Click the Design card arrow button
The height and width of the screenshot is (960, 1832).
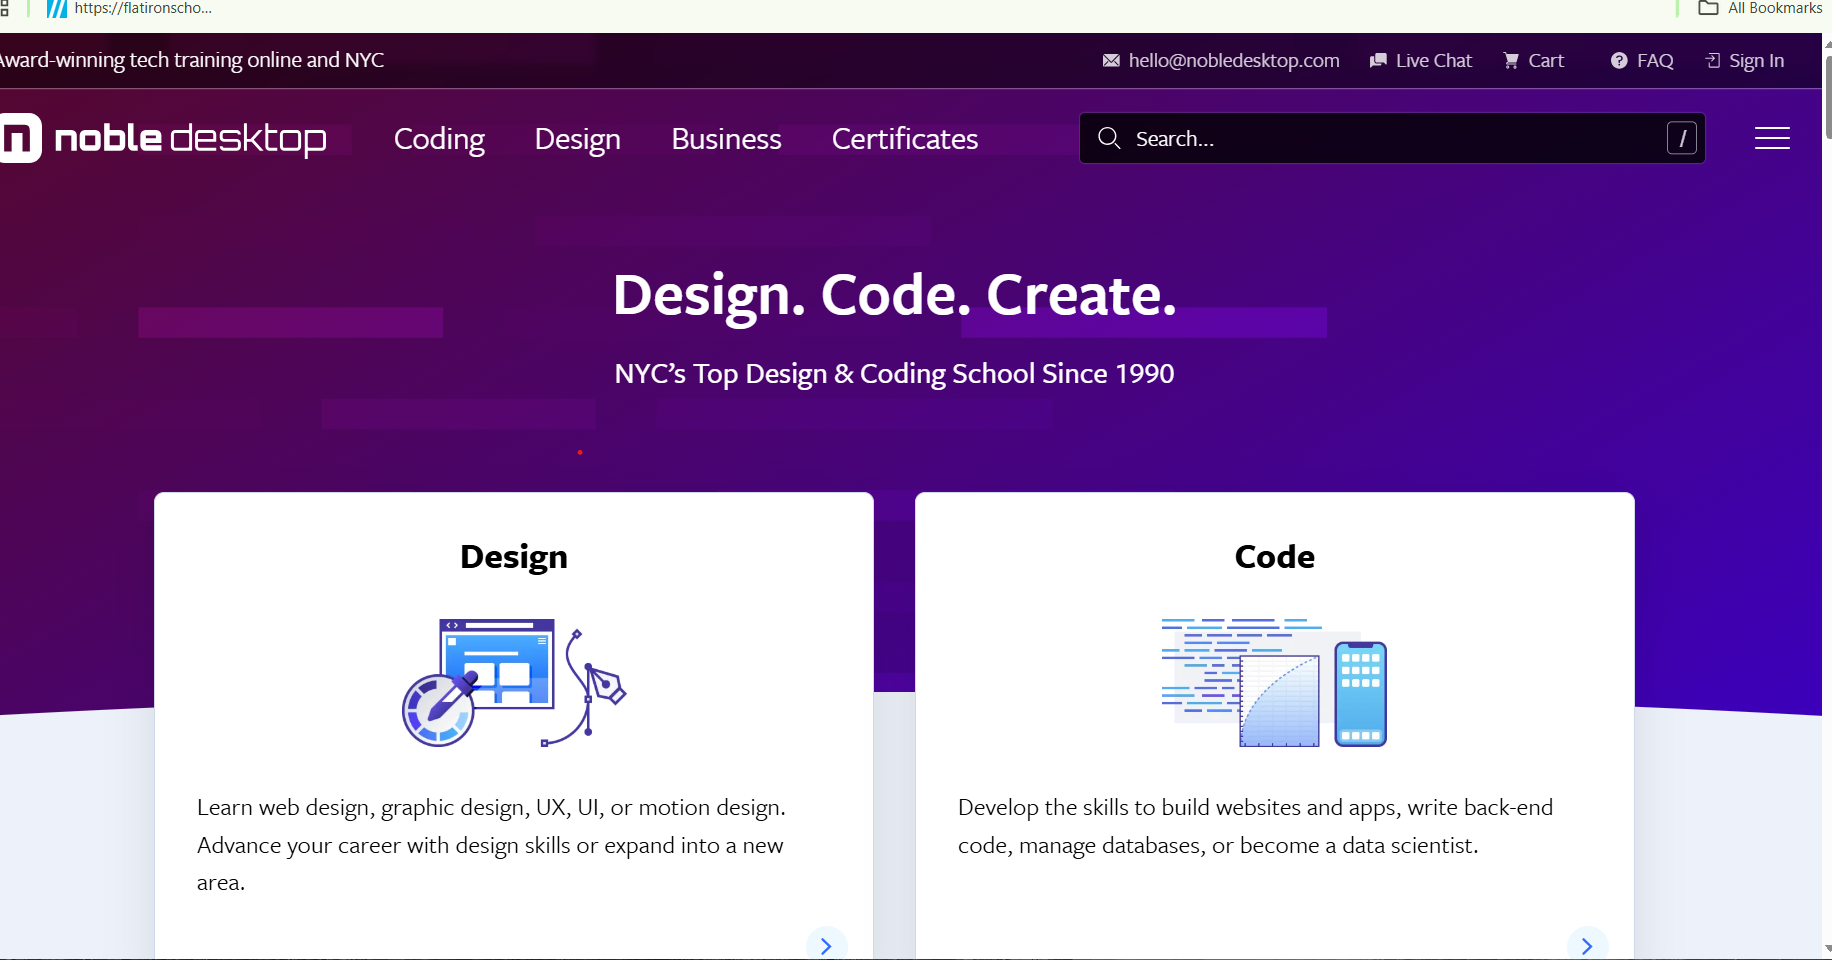coord(826,945)
